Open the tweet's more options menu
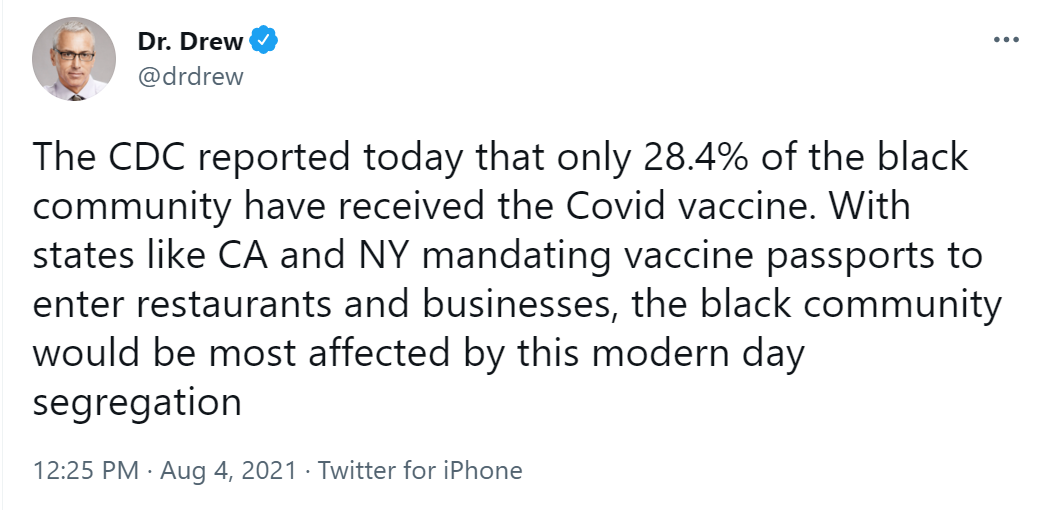Screen dimensions: 1046x510 [1005, 41]
